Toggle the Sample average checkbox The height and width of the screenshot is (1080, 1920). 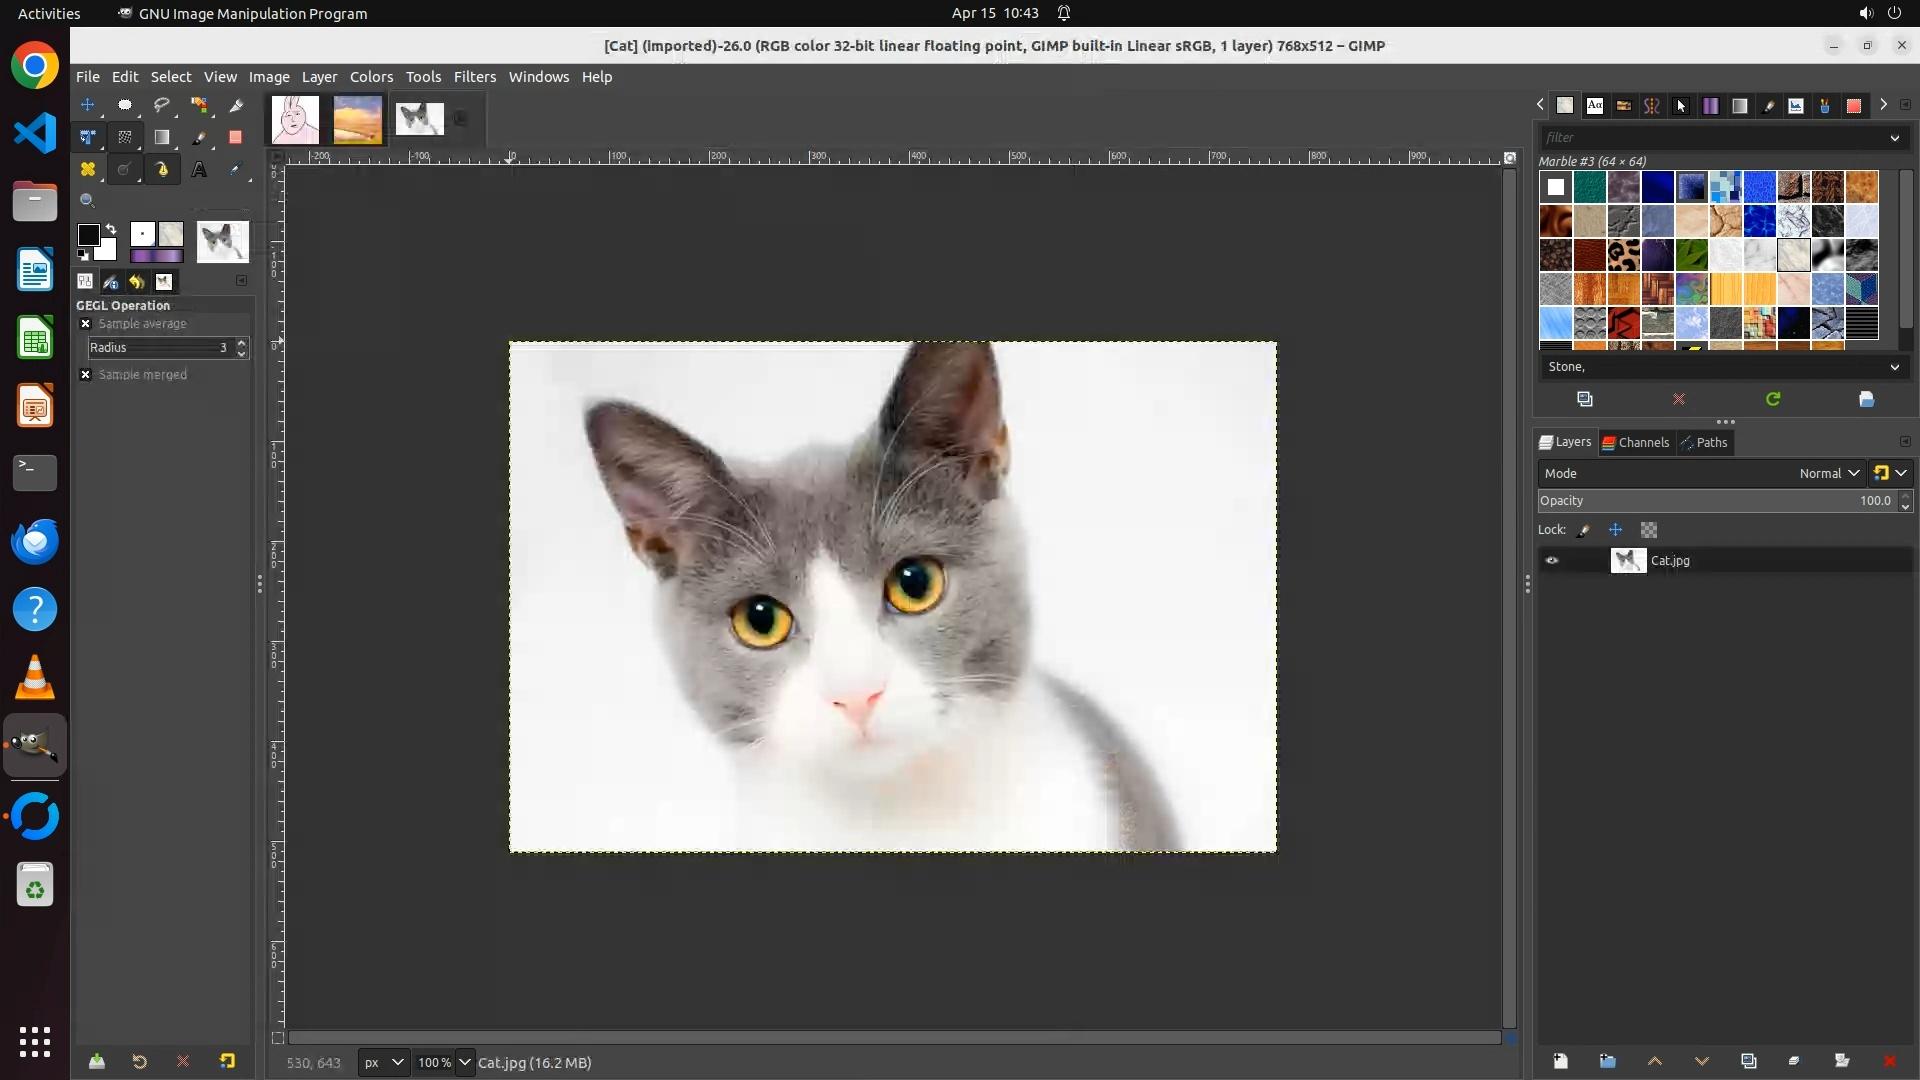tap(86, 324)
